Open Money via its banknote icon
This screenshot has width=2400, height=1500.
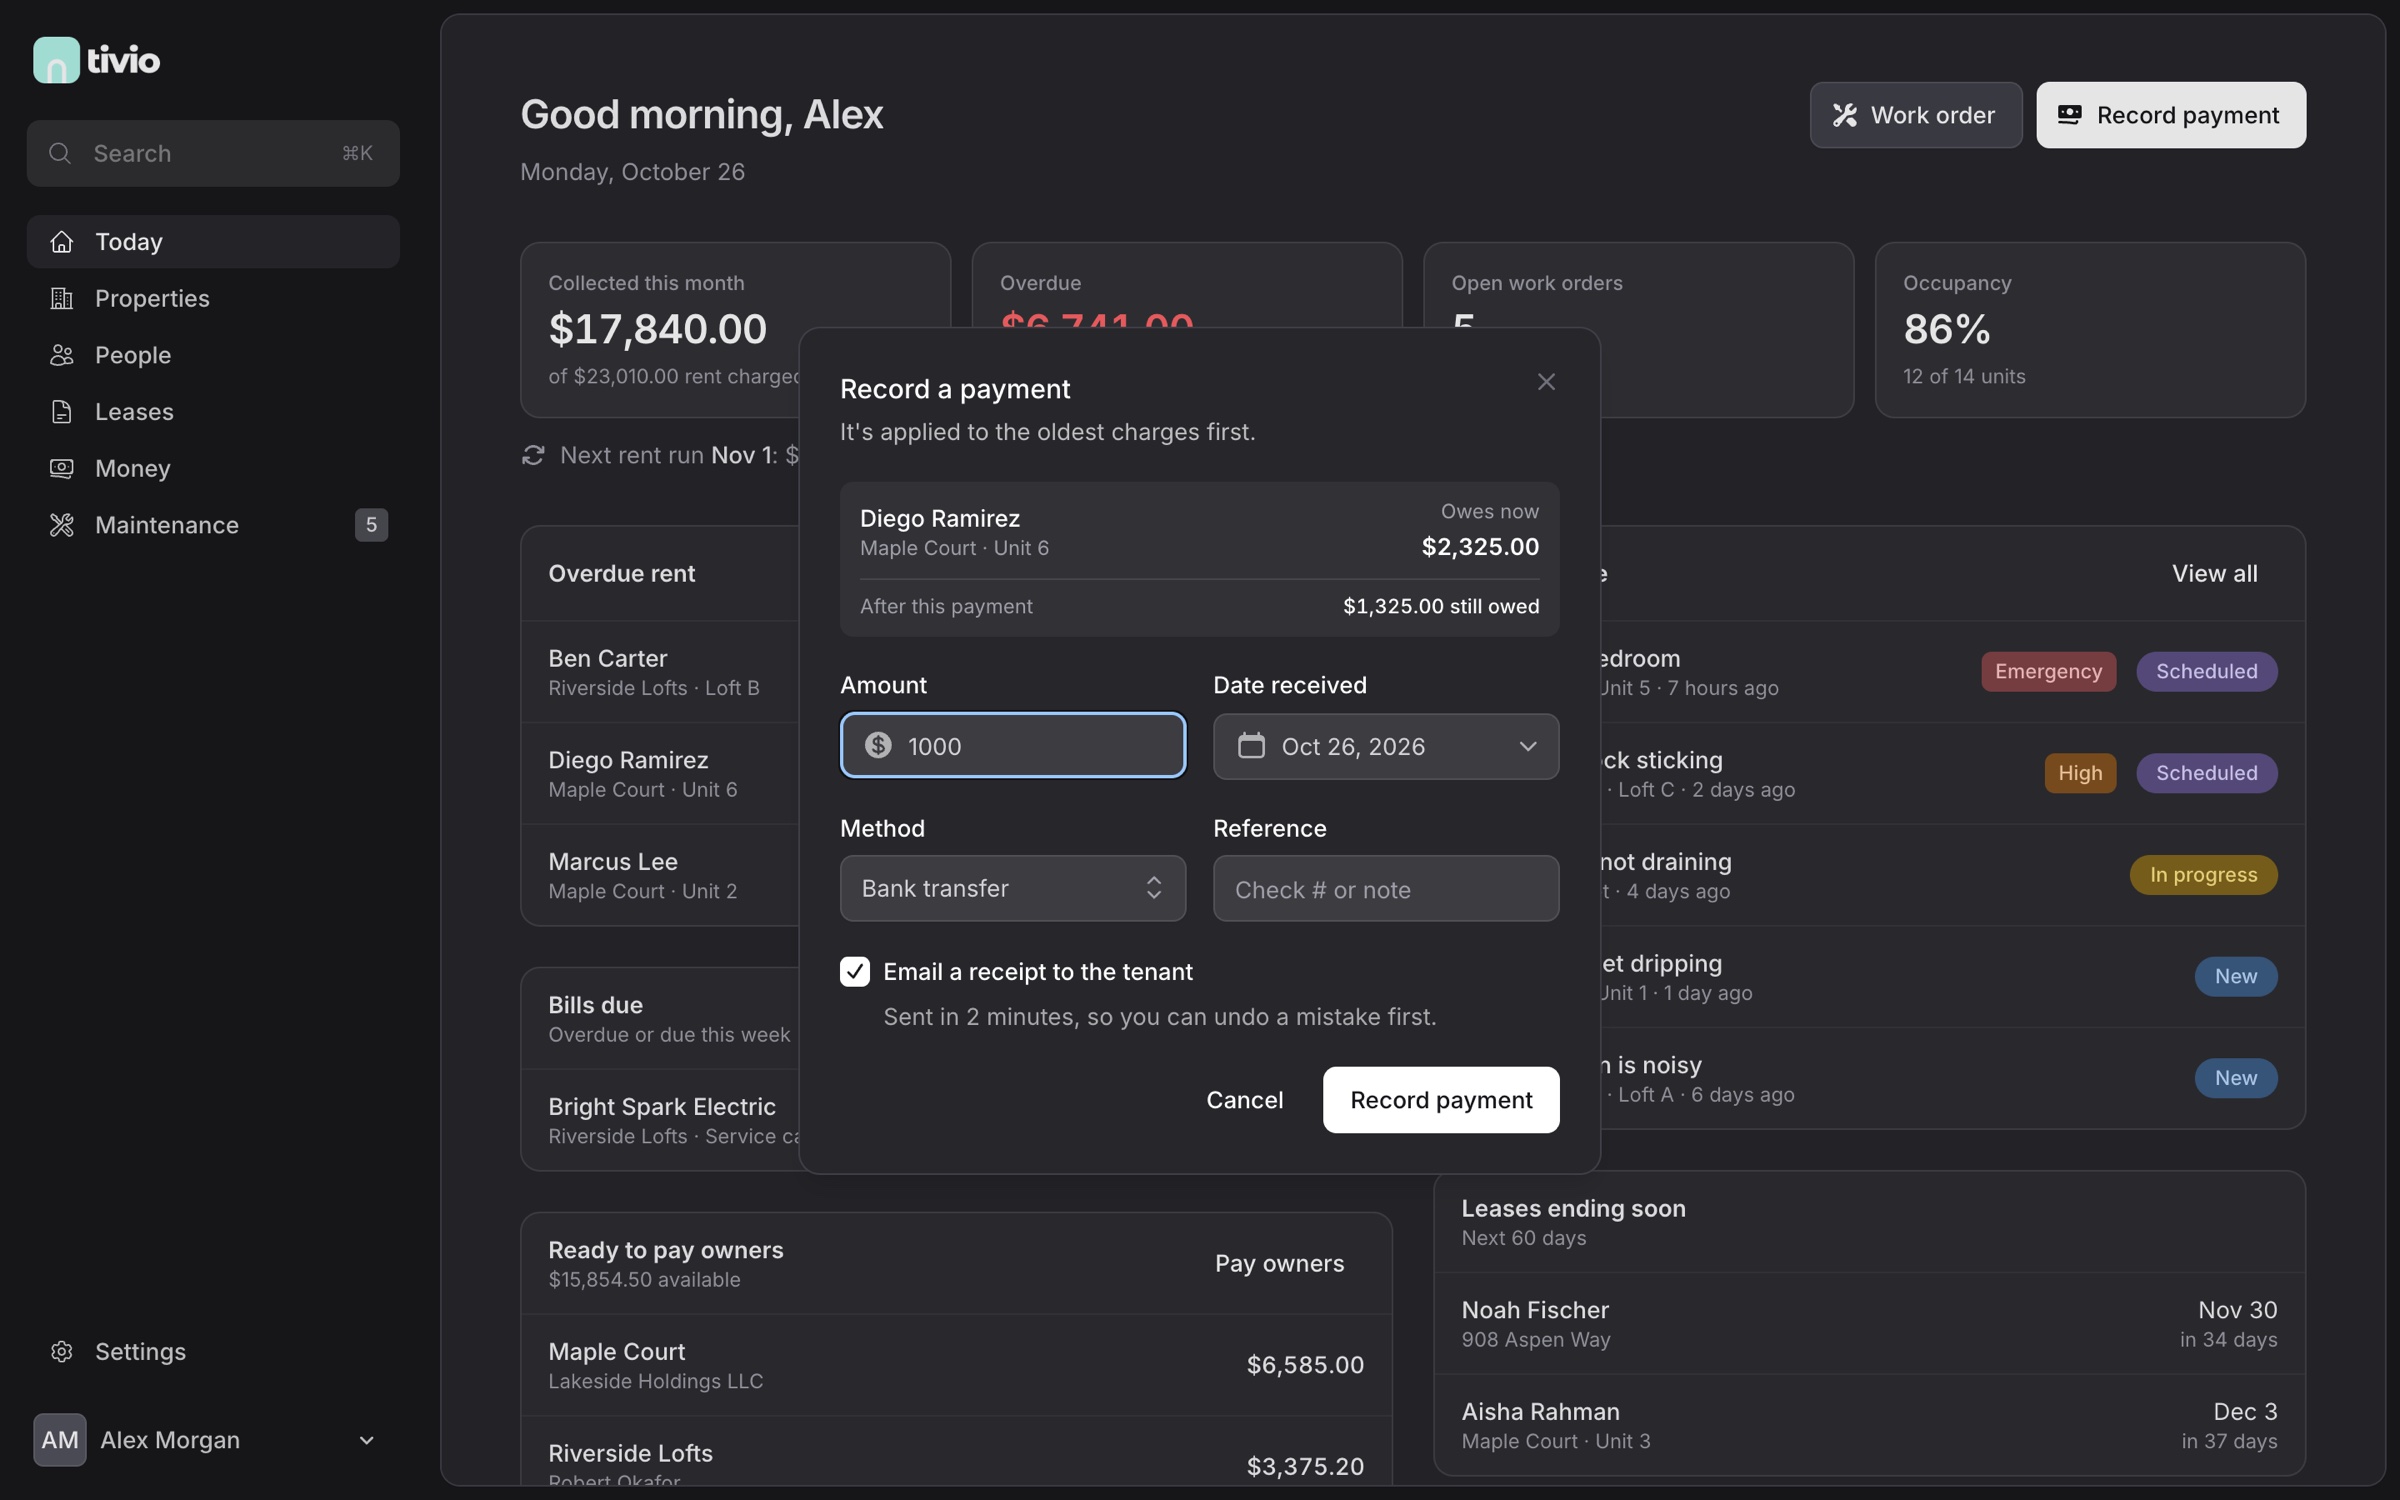click(x=62, y=468)
